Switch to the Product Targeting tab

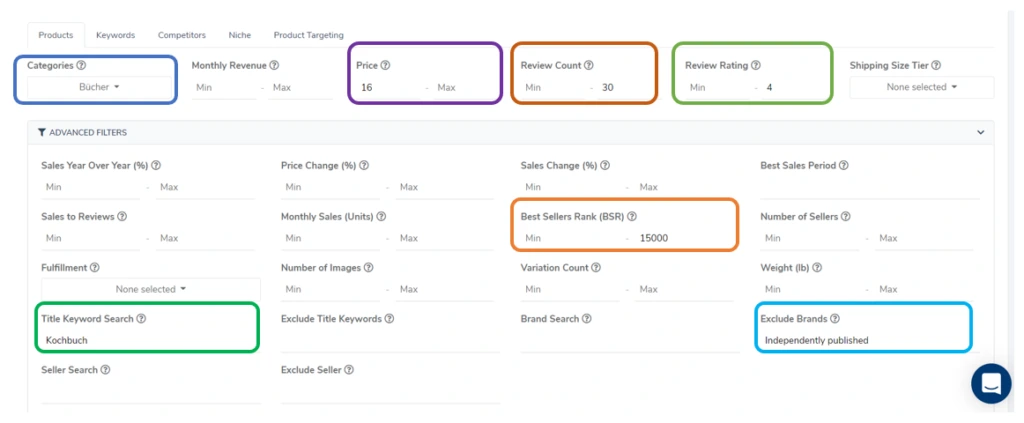pyautogui.click(x=308, y=35)
